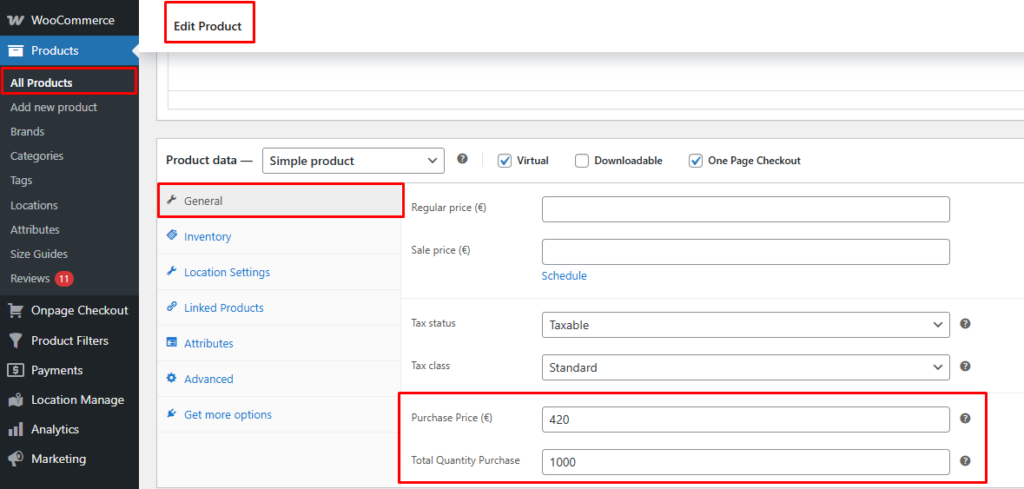Click the Schedule link under Sale price
1024x489 pixels.
coord(564,276)
